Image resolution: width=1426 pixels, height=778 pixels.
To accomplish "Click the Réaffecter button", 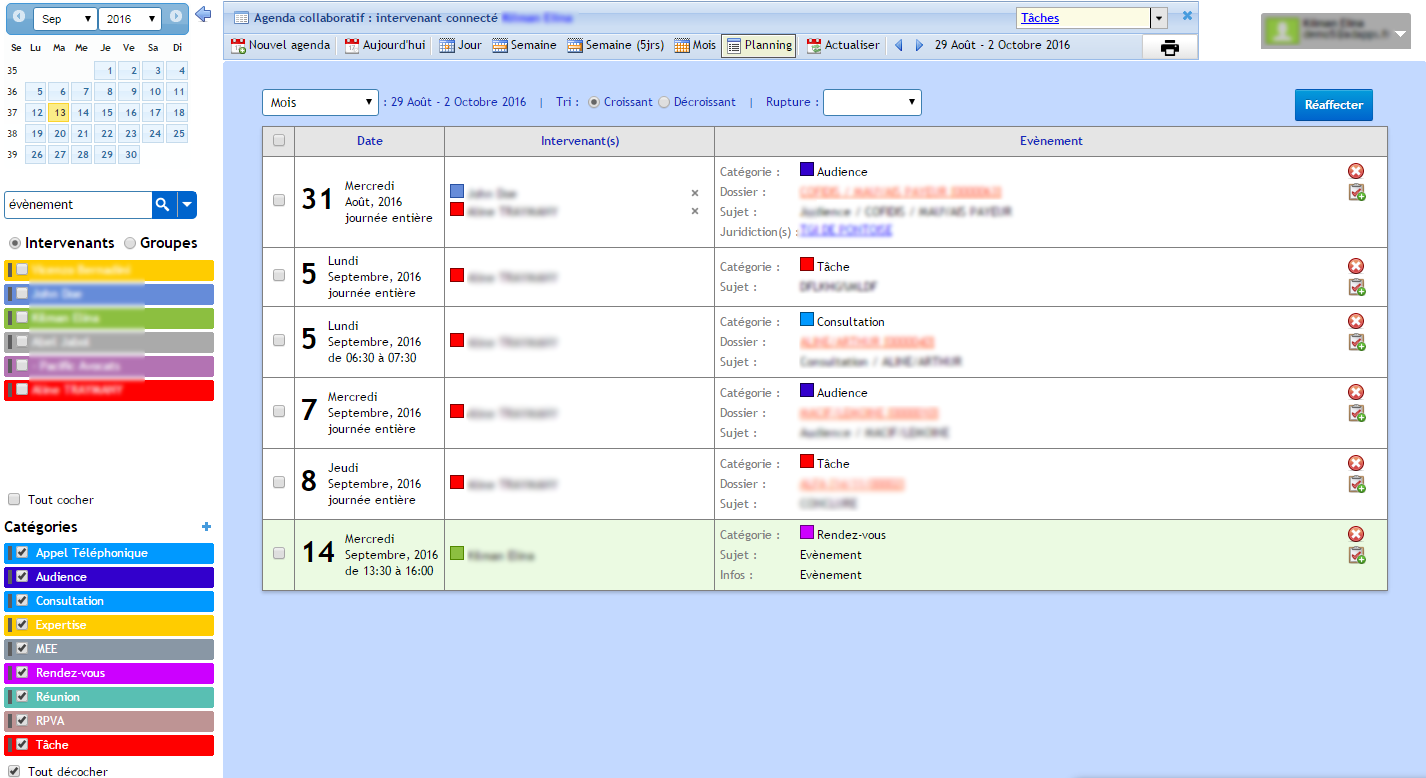I will [1333, 105].
